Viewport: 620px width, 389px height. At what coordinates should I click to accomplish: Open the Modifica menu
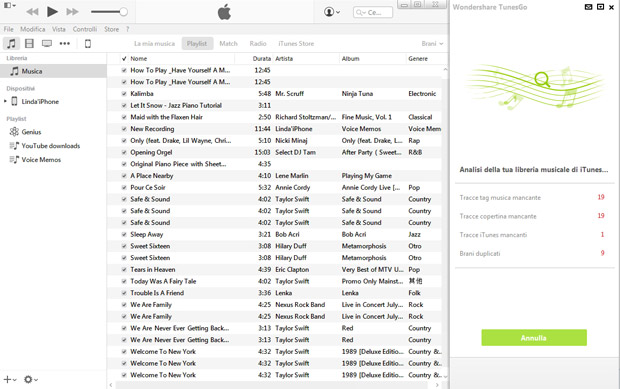click(x=32, y=29)
